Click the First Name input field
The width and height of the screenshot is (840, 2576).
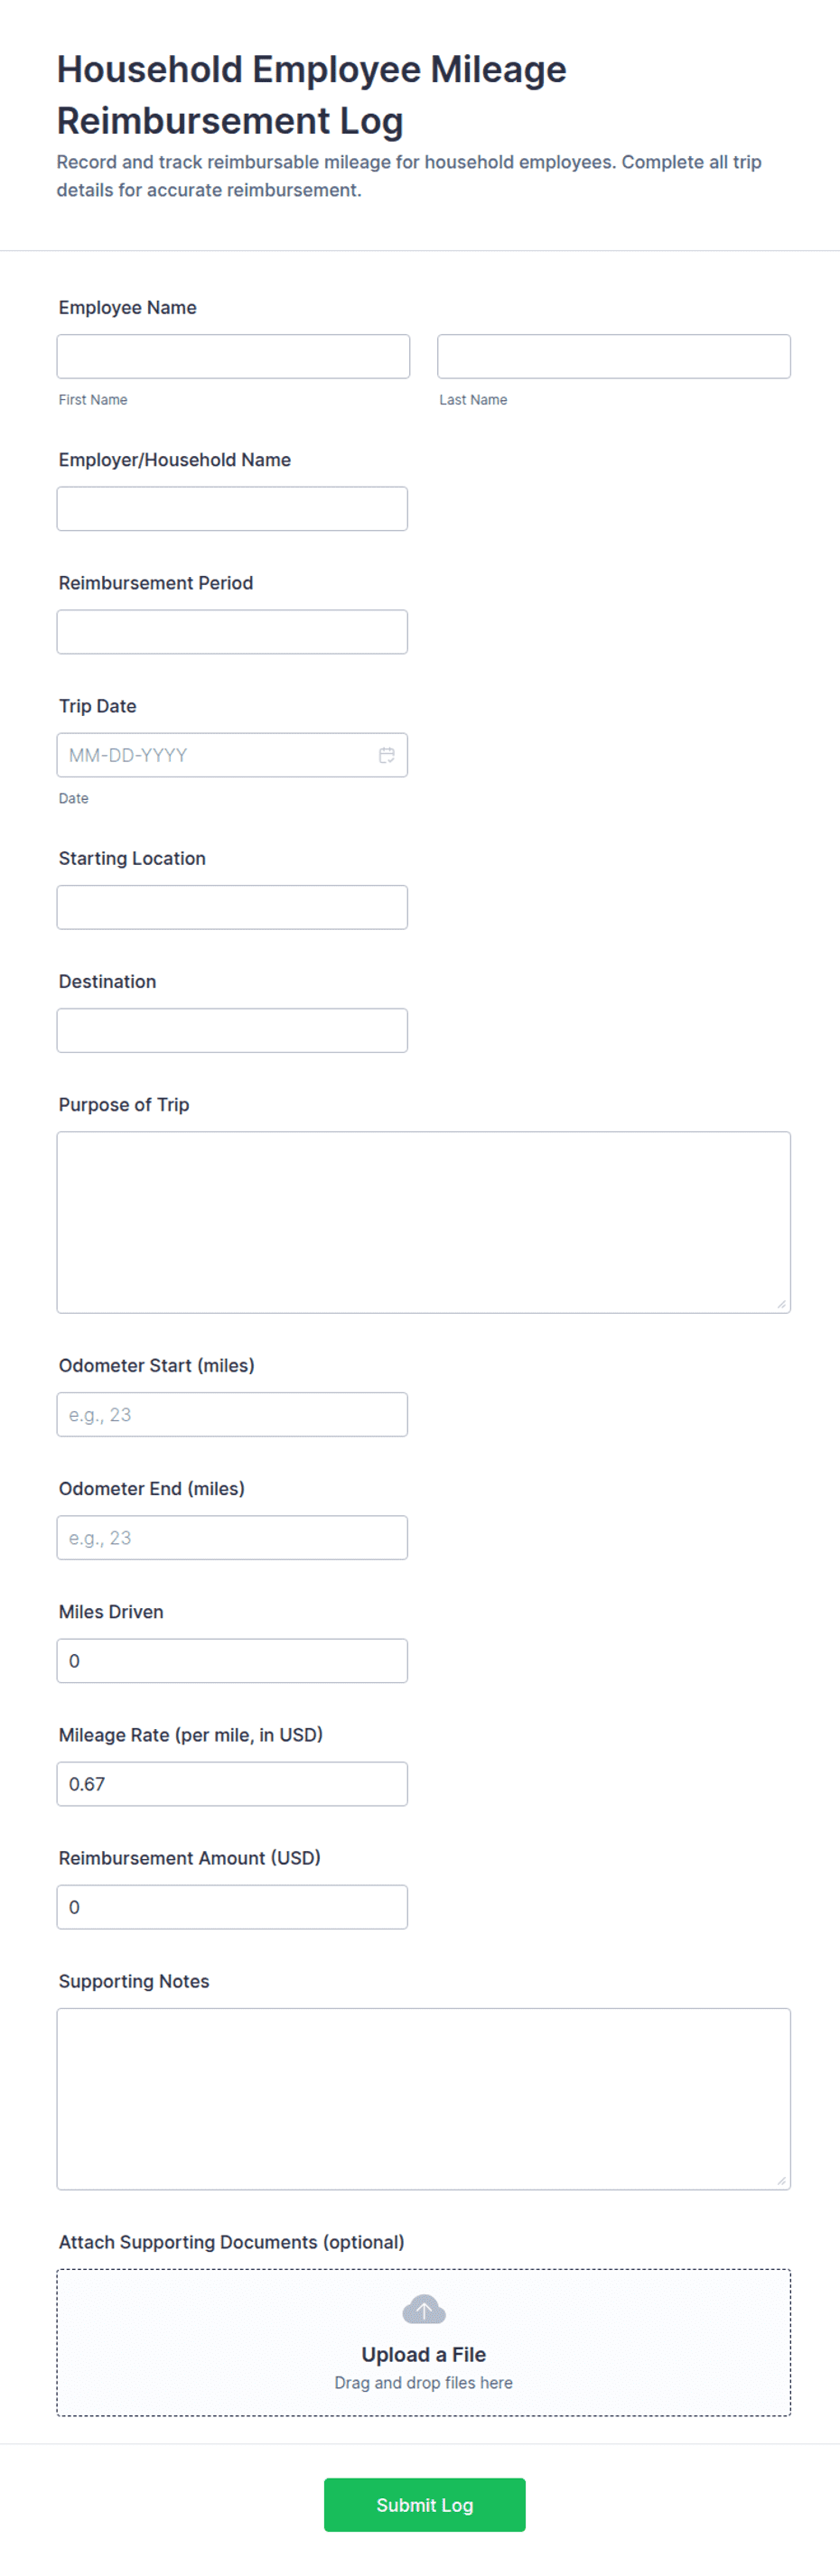pyautogui.click(x=233, y=356)
